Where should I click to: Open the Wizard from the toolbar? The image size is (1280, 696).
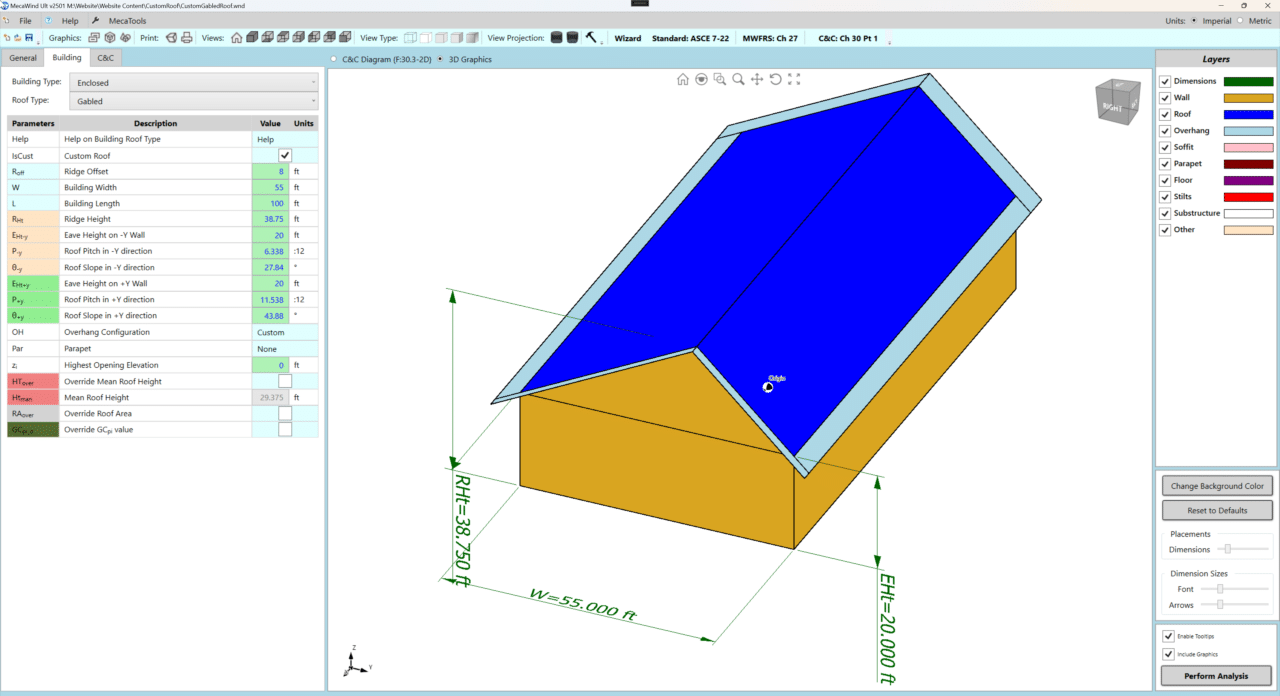627,37
